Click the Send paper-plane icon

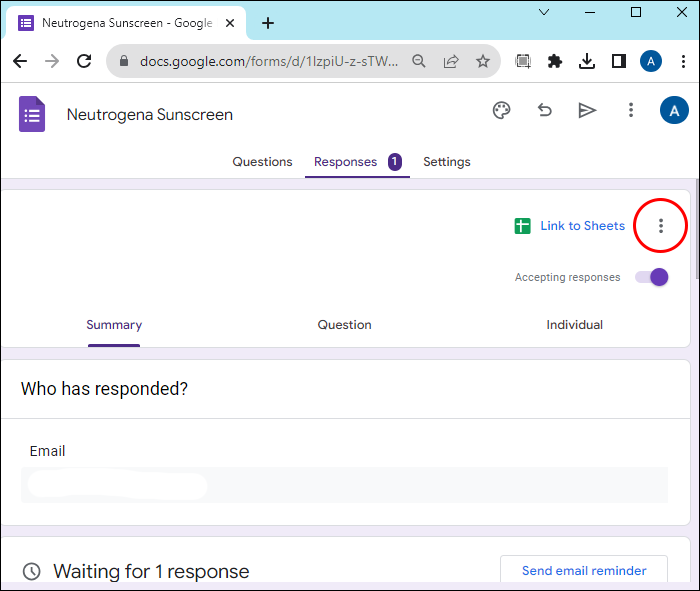pos(587,110)
